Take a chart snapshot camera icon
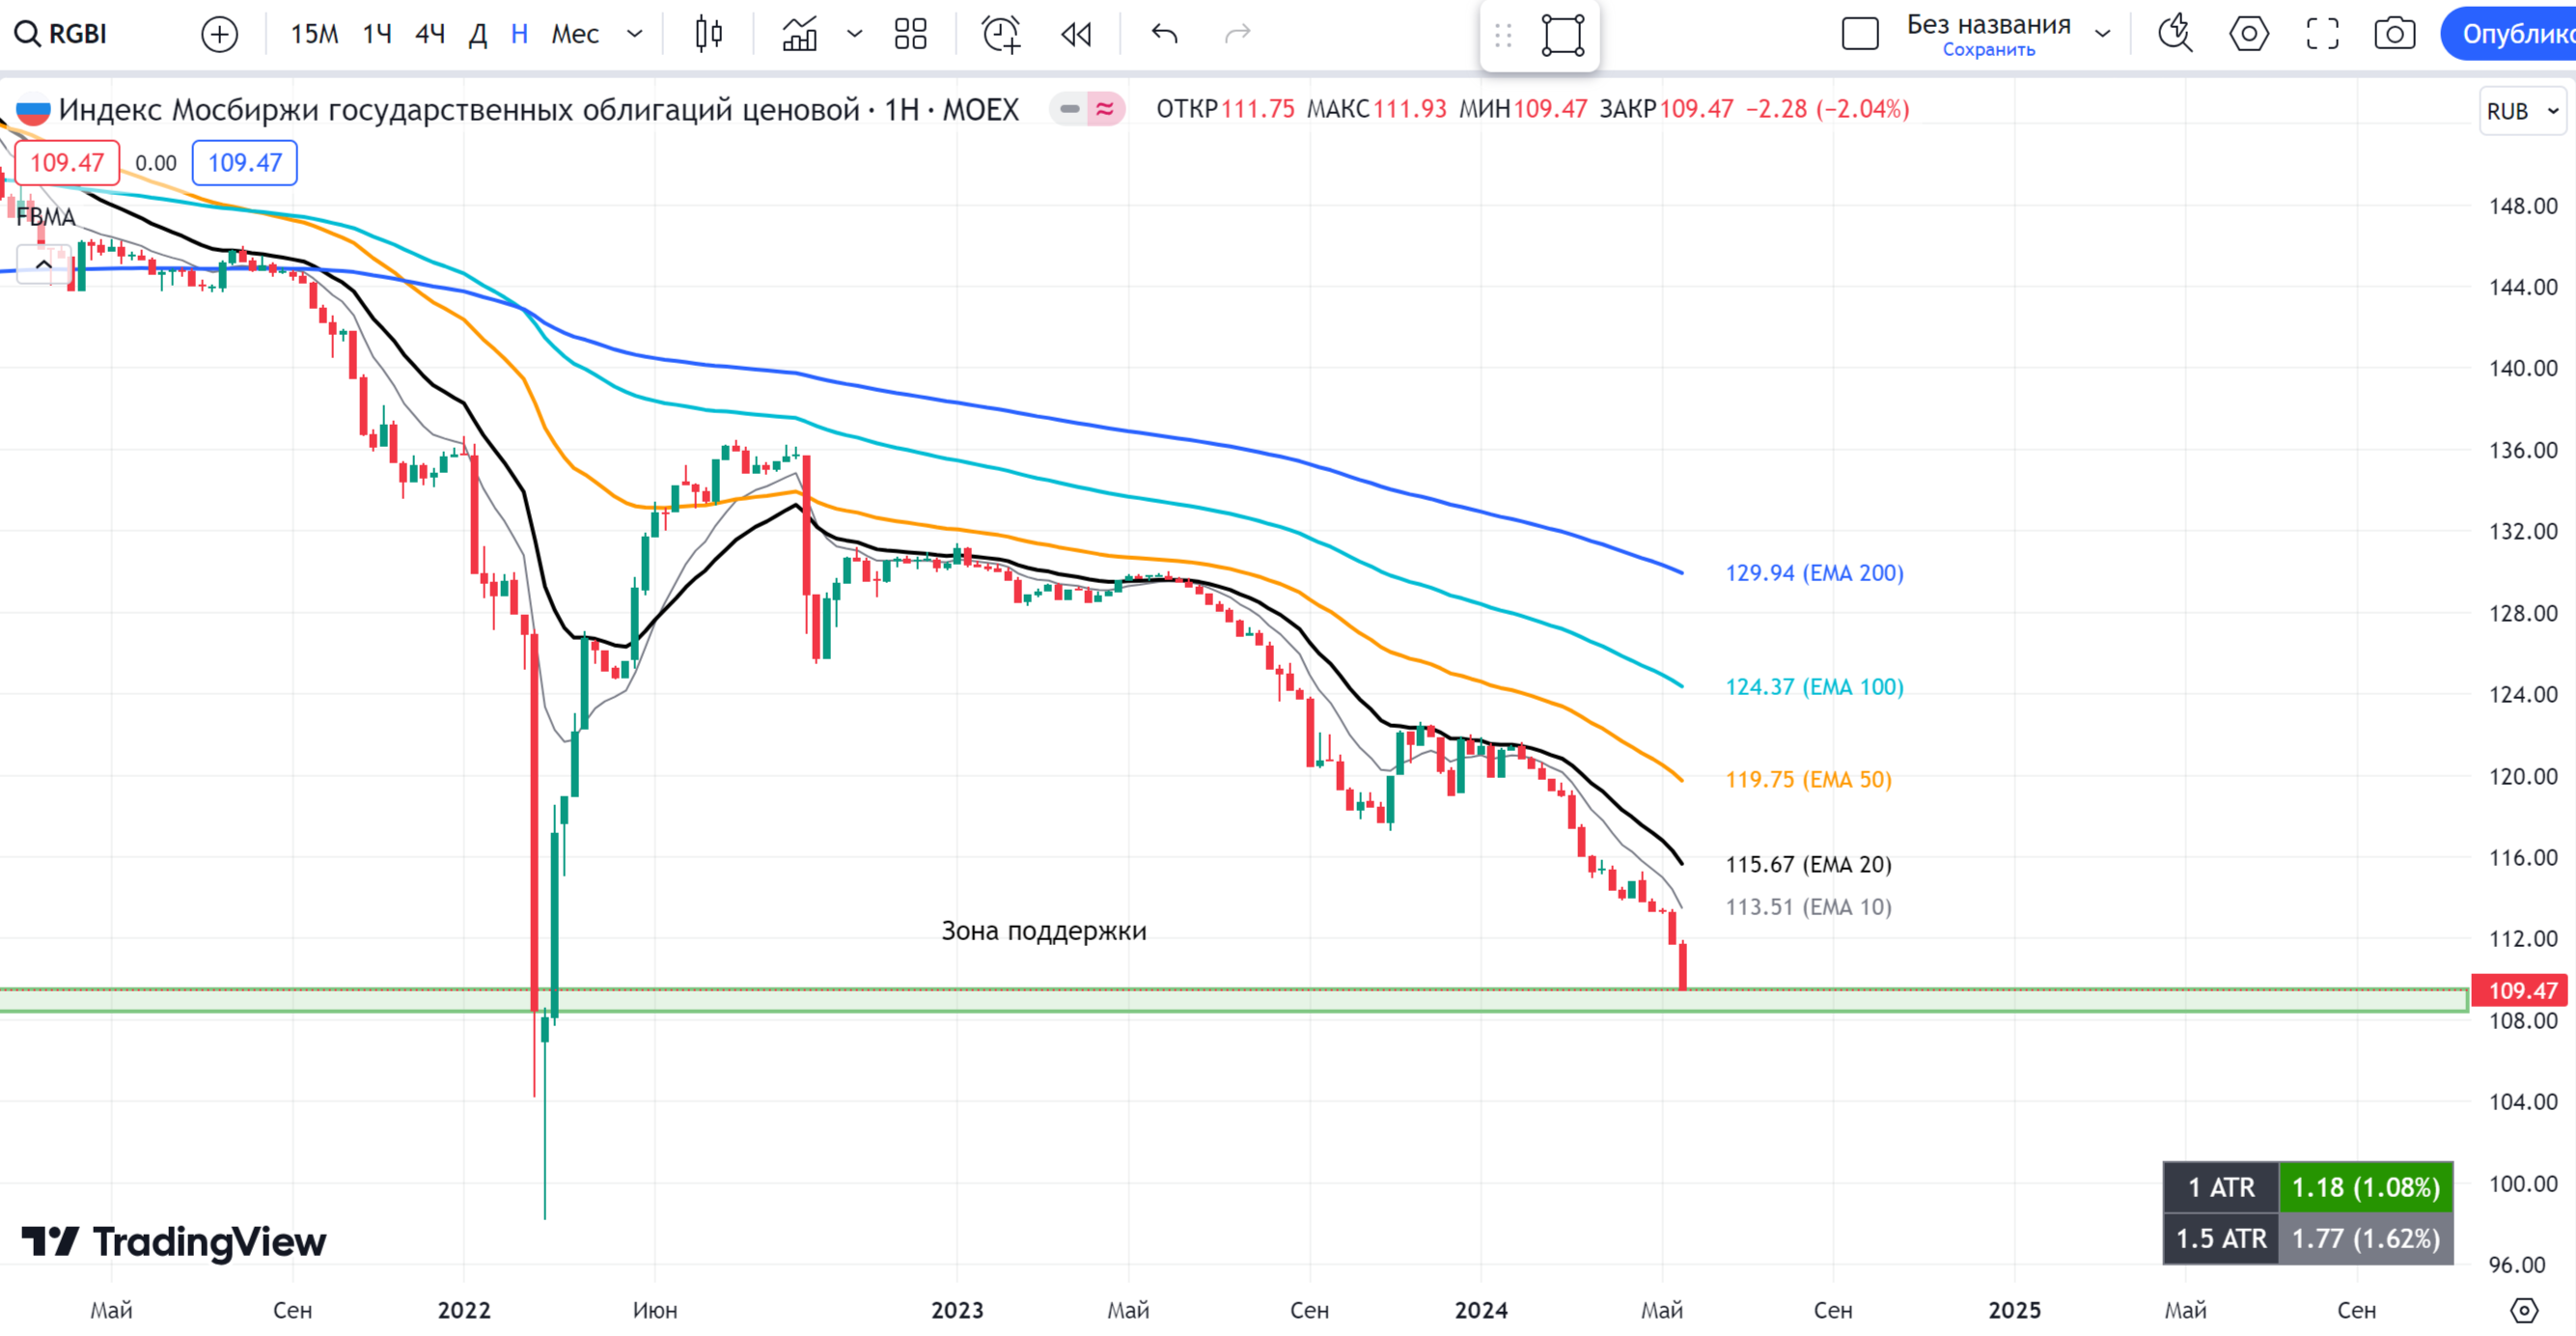Screen dimensions: 2576x1336 pos(2394,34)
